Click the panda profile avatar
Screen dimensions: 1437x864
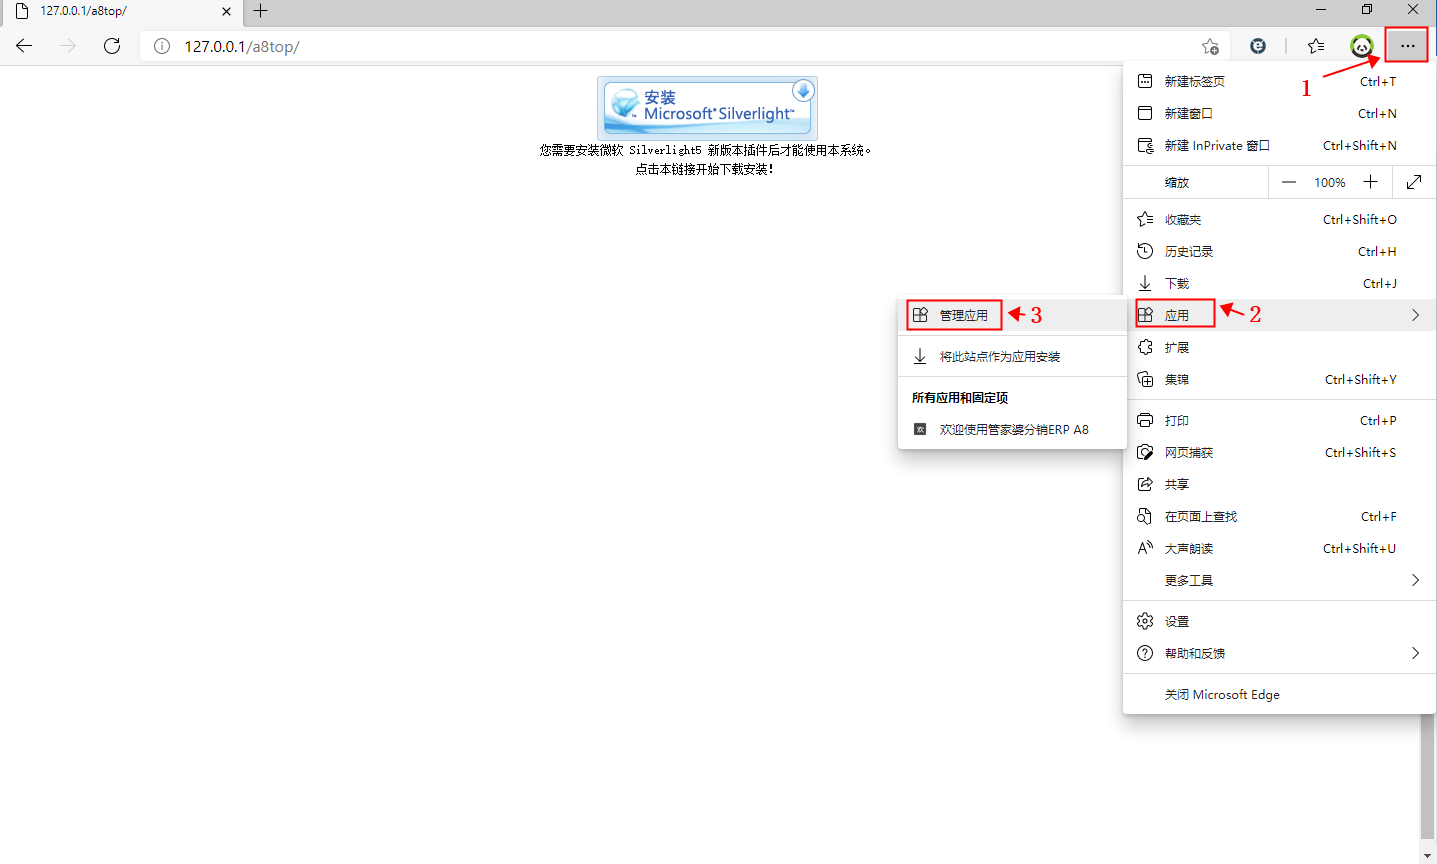[1362, 46]
